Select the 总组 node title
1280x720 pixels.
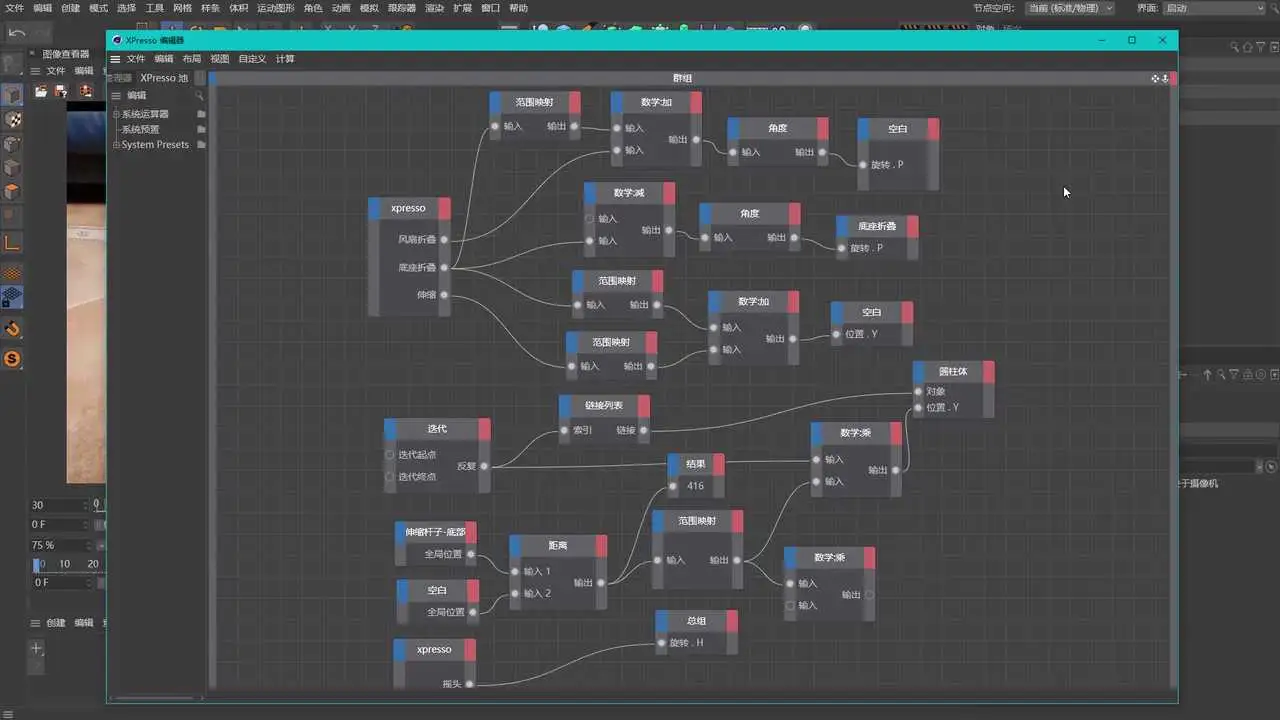click(x=697, y=621)
